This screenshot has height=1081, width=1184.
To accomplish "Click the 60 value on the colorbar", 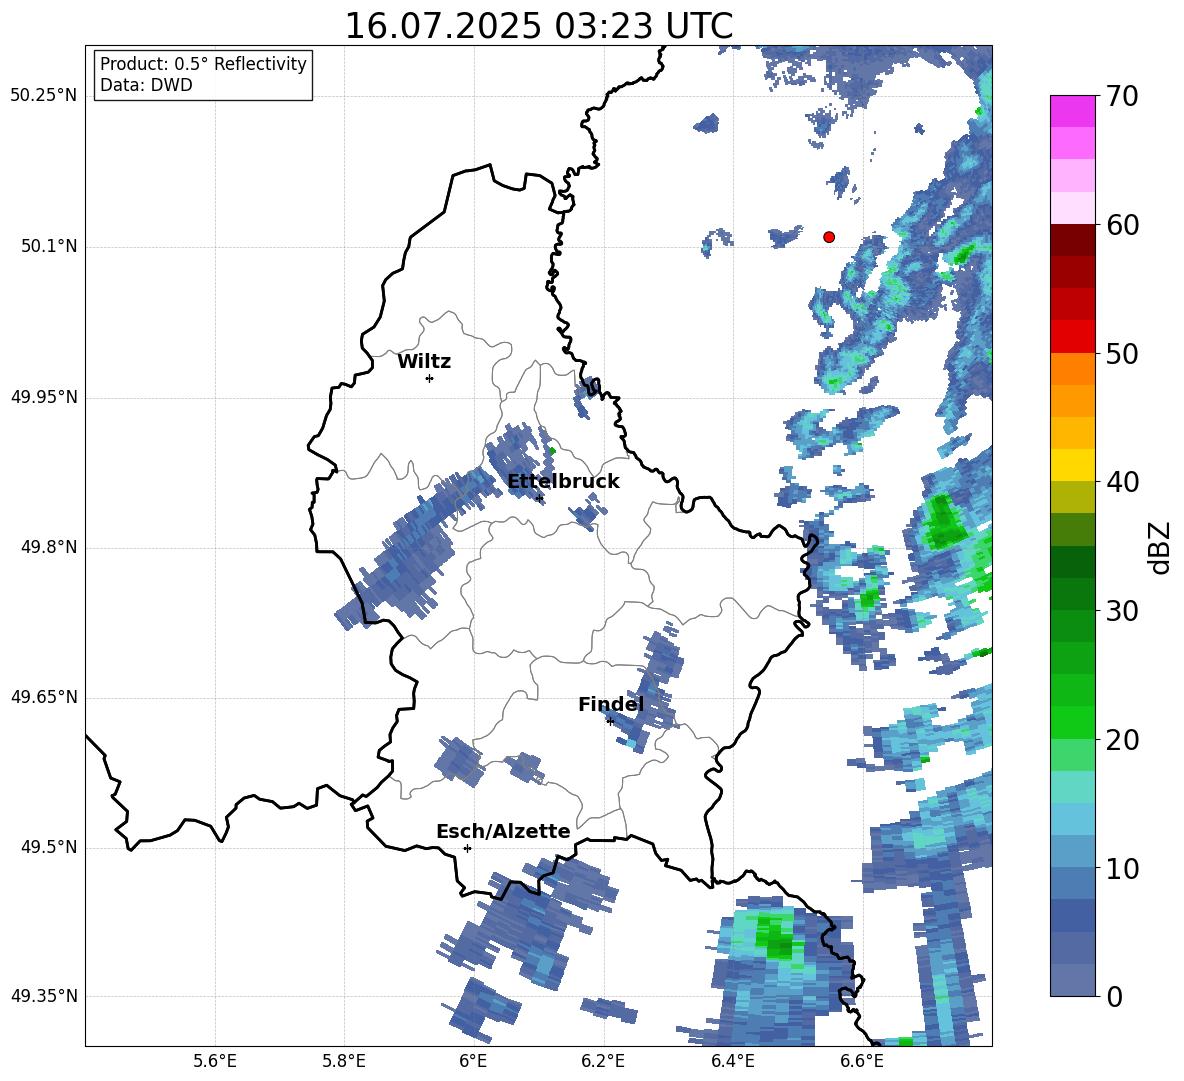I will [1122, 225].
